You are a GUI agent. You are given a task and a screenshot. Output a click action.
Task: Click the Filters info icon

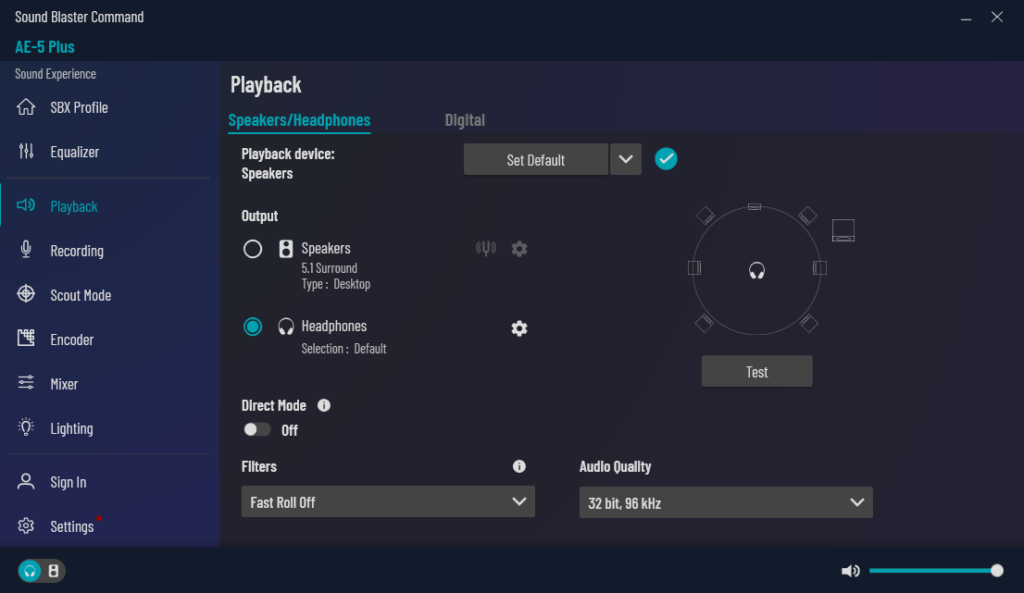click(x=519, y=467)
